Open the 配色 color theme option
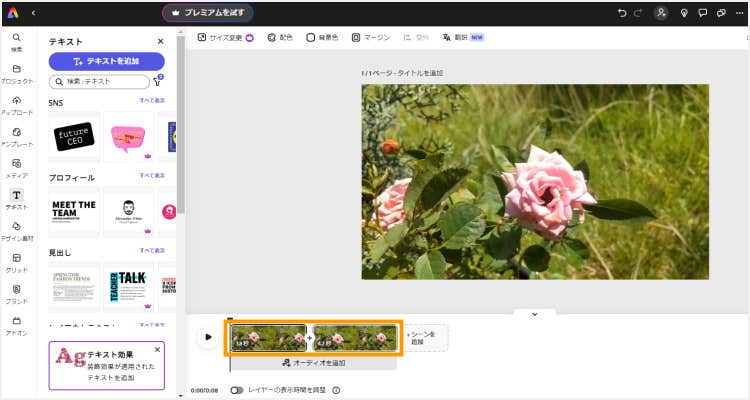Viewport: 750px width, 400px height. (280, 37)
